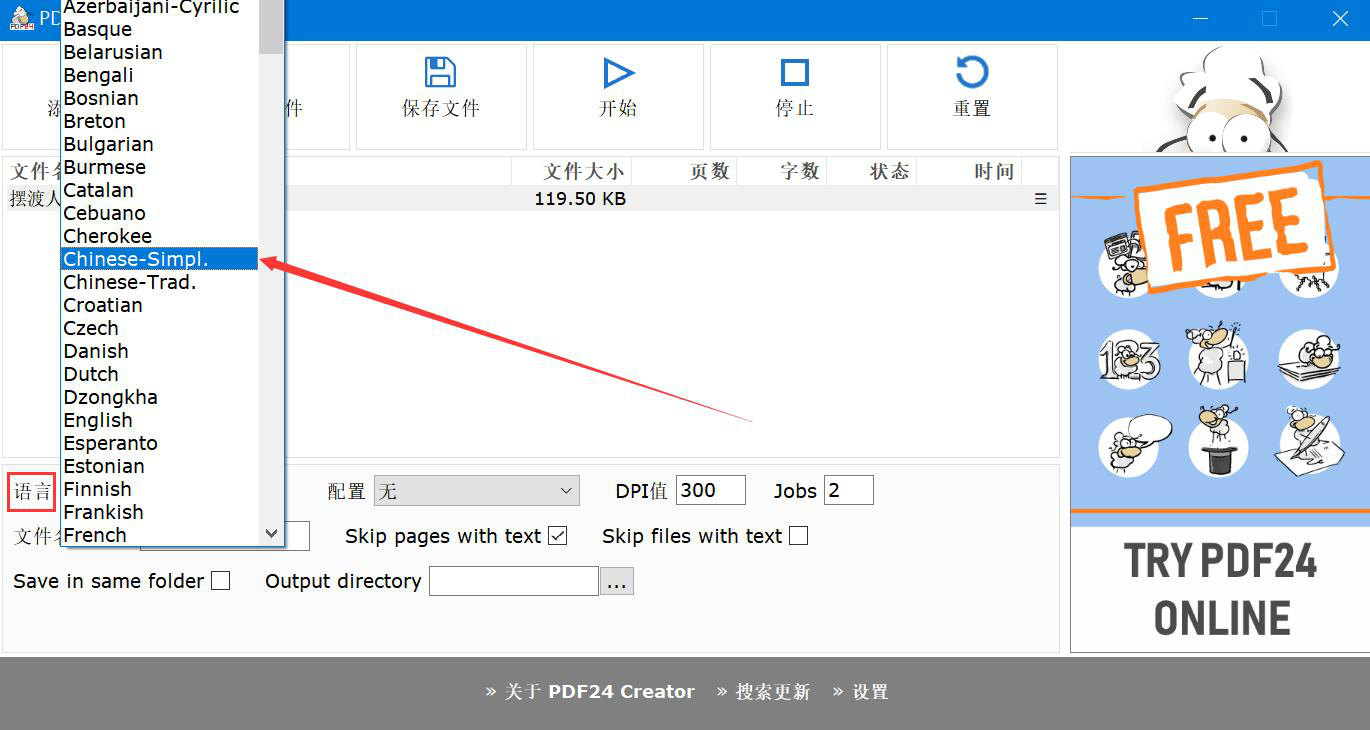1370x730 pixels.
Task: Select Bulgarian language option
Action: tap(160, 144)
